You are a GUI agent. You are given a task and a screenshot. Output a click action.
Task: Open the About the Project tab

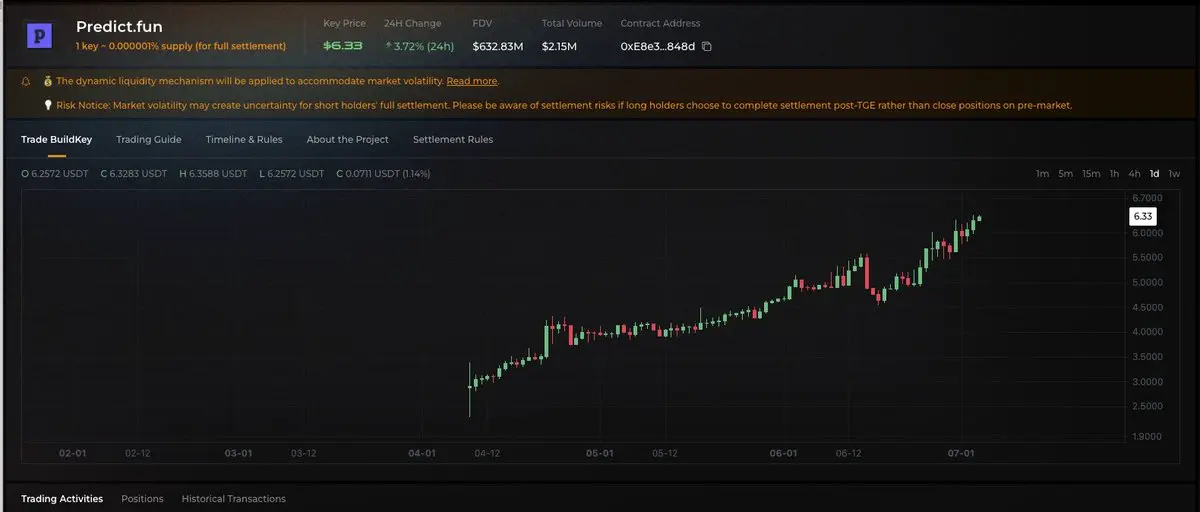348,139
